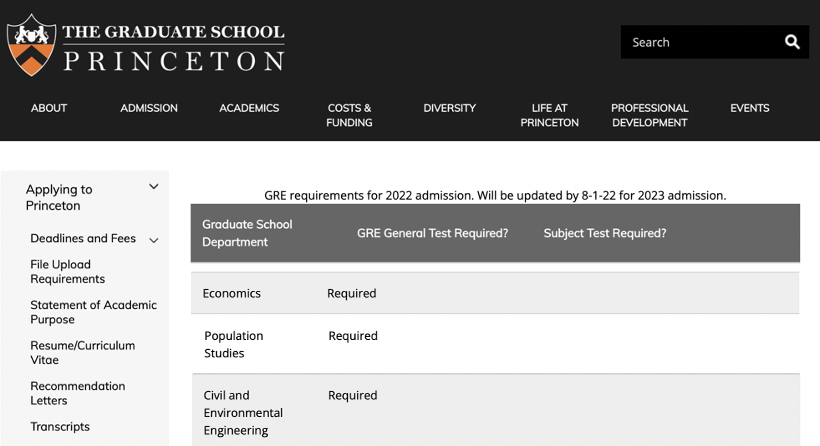
Task: Open the Costs & Funding menu
Action: coord(349,115)
